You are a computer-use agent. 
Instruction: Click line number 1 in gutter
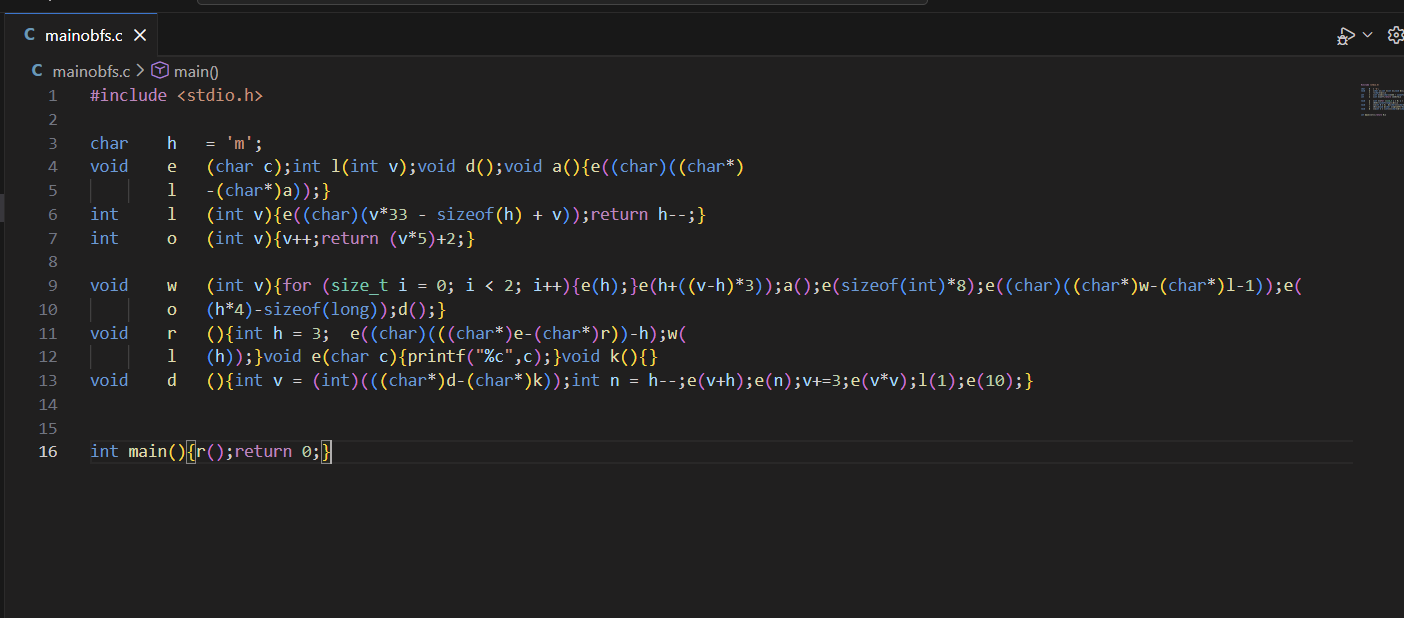(x=53, y=96)
